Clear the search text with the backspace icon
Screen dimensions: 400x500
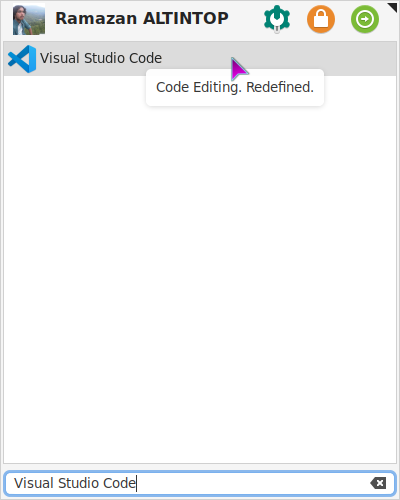(378, 483)
